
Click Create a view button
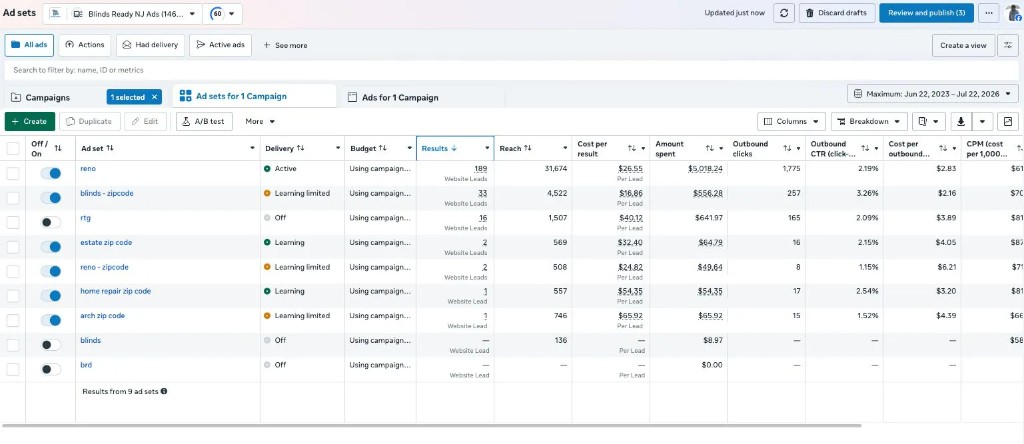(963, 45)
